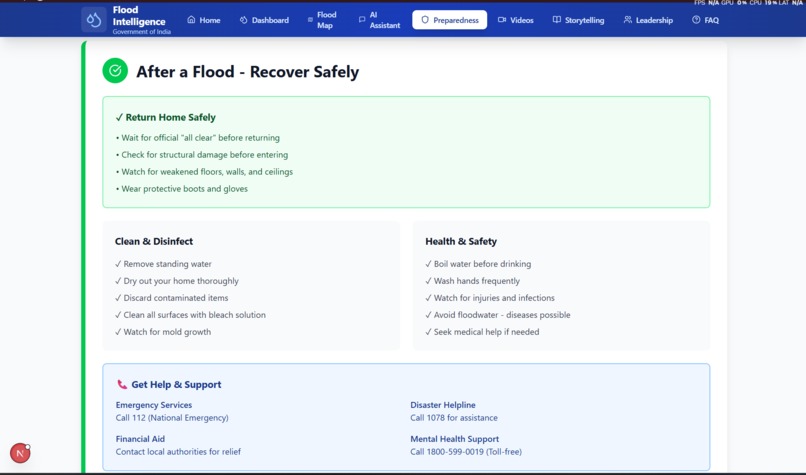Open the Flood Map page
The width and height of the screenshot is (806, 475).
pyautogui.click(x=322, y=20)
